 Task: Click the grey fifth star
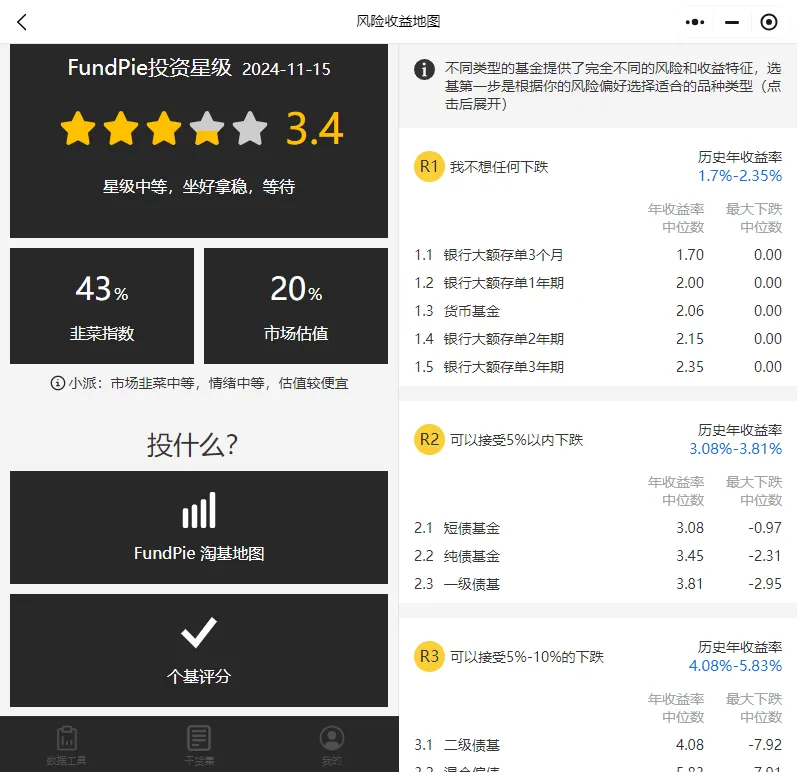coord(250,129)
